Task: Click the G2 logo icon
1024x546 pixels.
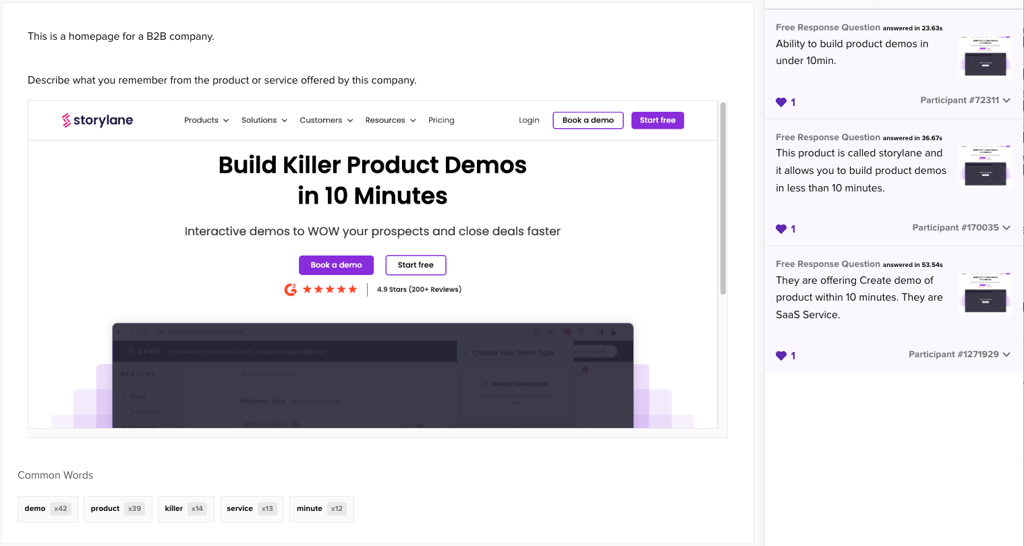Action: click(291, 289)
